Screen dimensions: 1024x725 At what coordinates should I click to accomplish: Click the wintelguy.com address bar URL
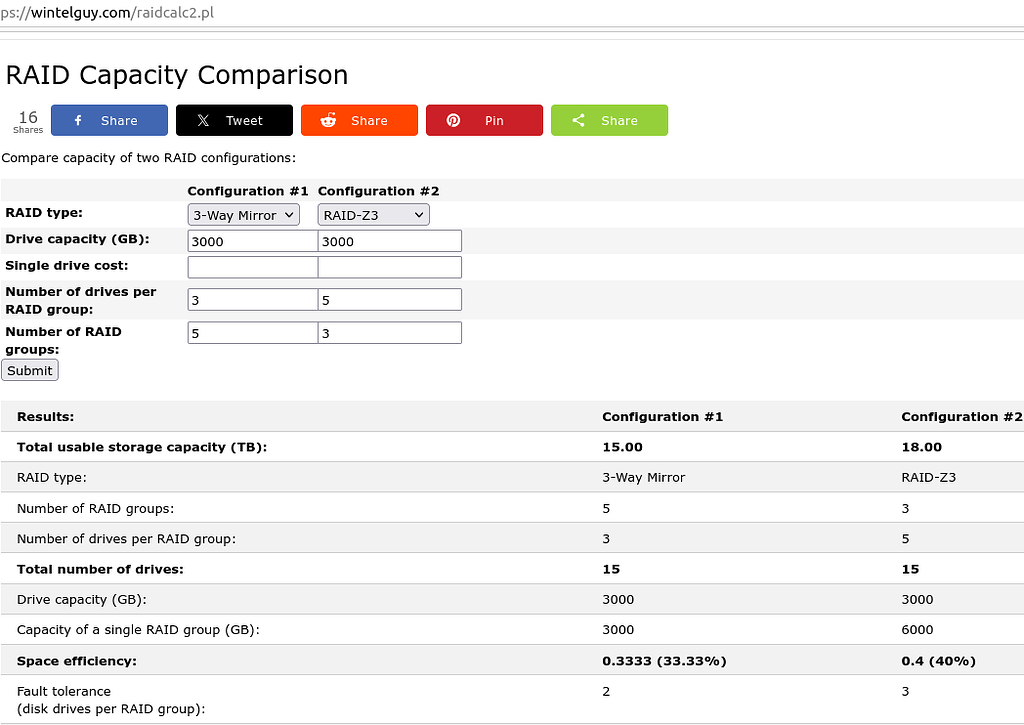[x=107, y=13]
